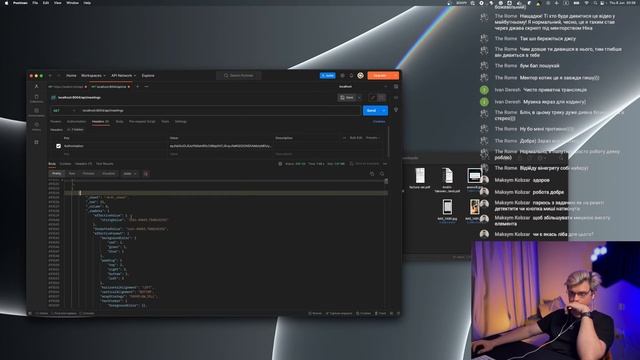The image size is (640, 360).
Task: Click the blue Send button
Action: [371, 110]
